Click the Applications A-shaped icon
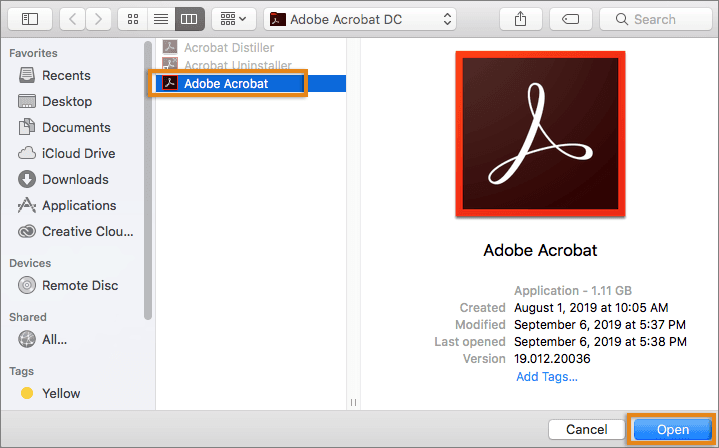The width and height of the screenshot is (719, 448). [27, 205]
